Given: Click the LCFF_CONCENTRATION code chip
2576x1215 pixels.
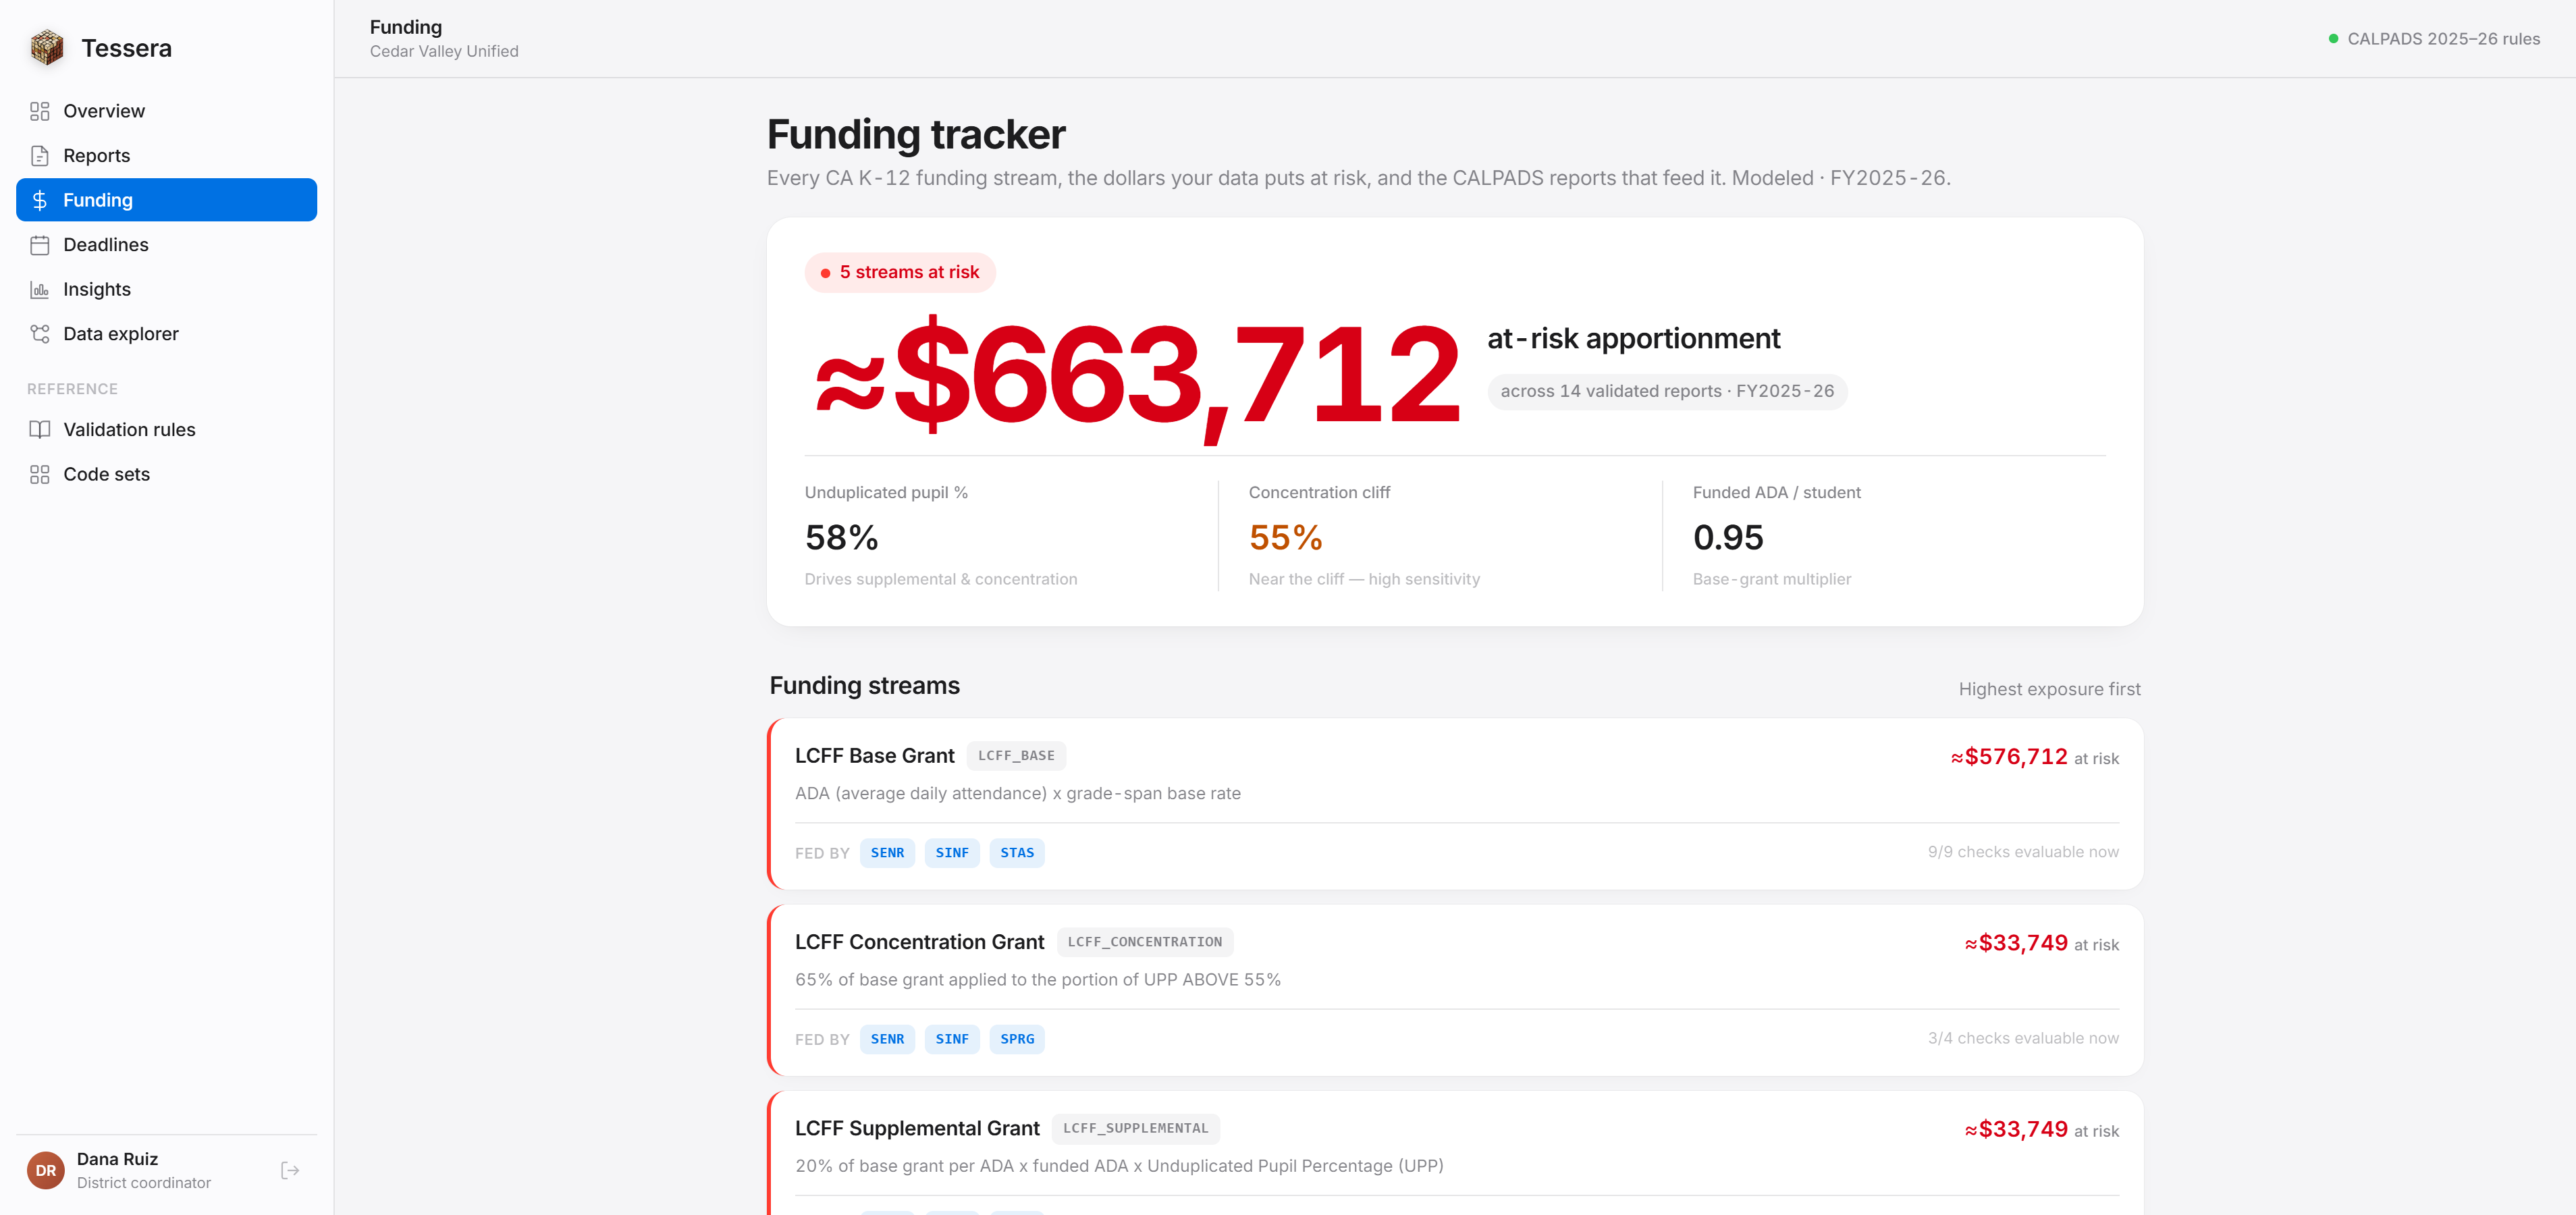Looking at the screenshot, I should (1144, 942).
